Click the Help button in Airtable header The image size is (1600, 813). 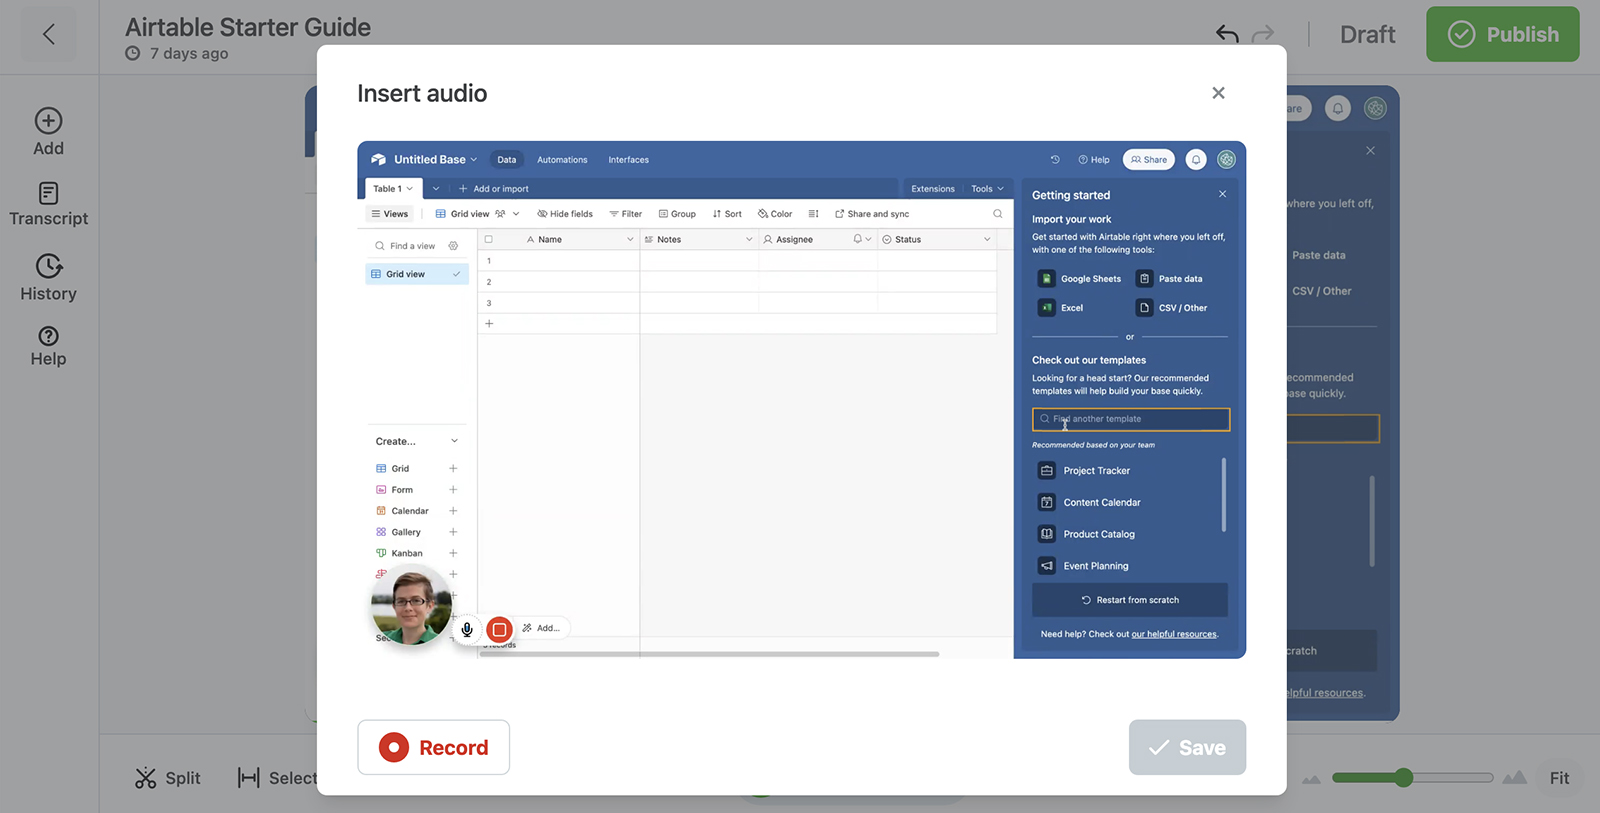(x=1094, y=160)
